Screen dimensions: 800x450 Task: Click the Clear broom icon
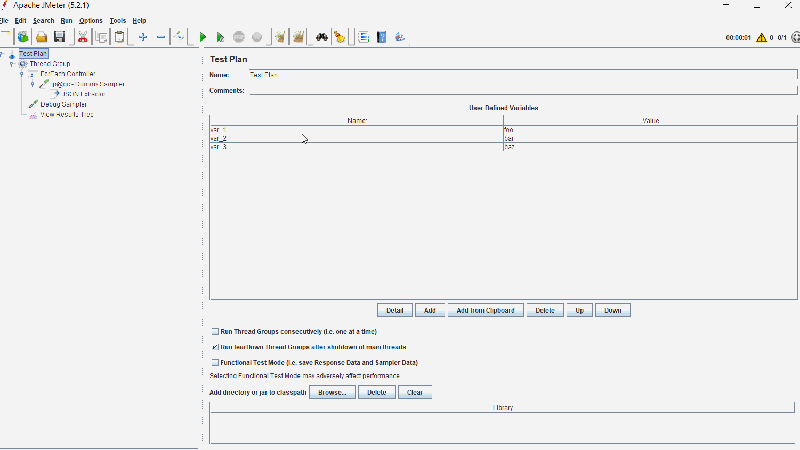tap(280, 37)
